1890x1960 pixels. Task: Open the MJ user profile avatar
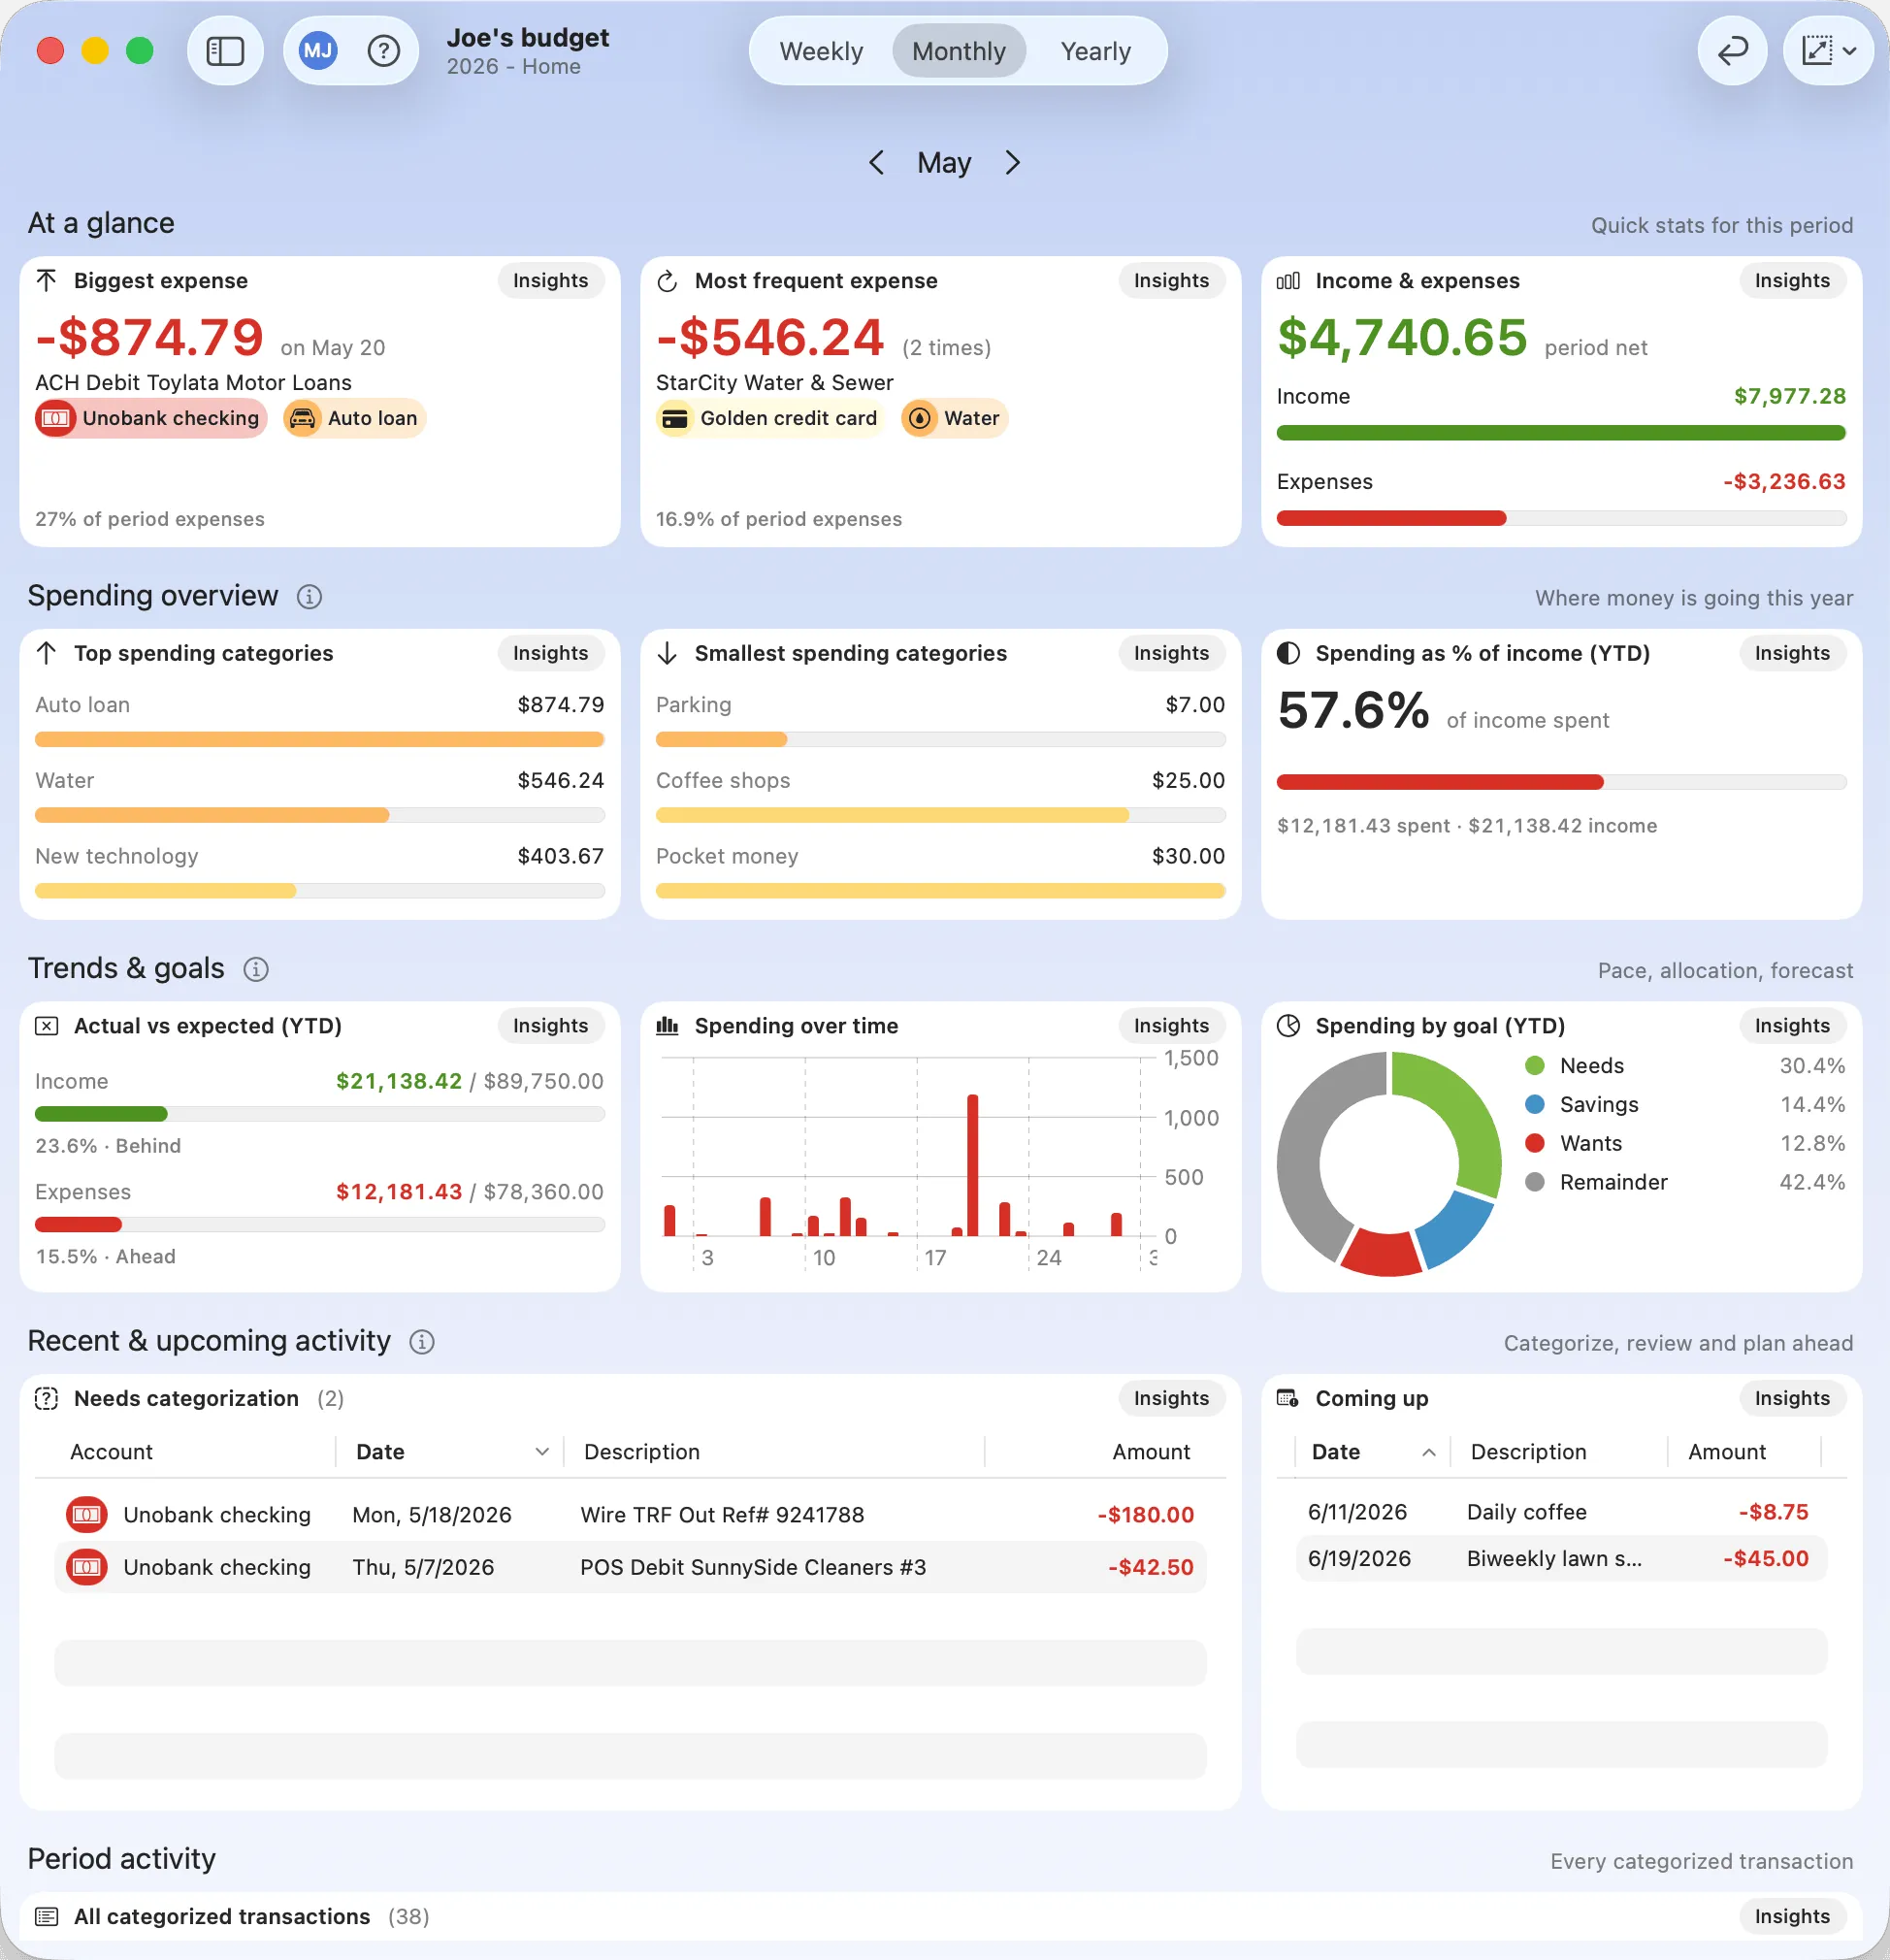[x=318, y=51]
